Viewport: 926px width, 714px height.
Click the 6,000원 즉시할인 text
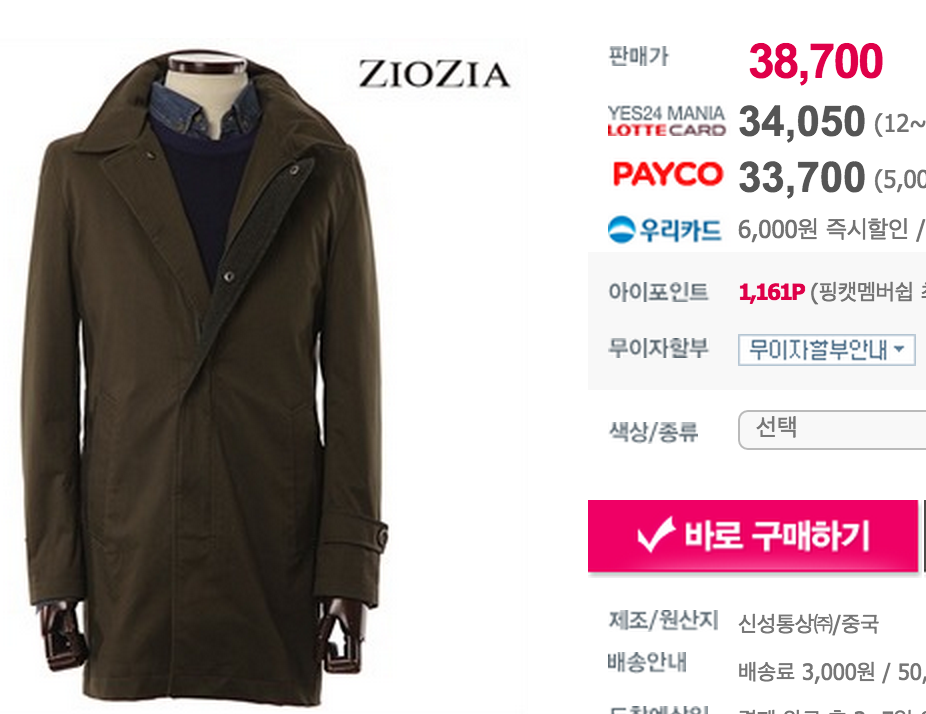(x=823, y=229)
